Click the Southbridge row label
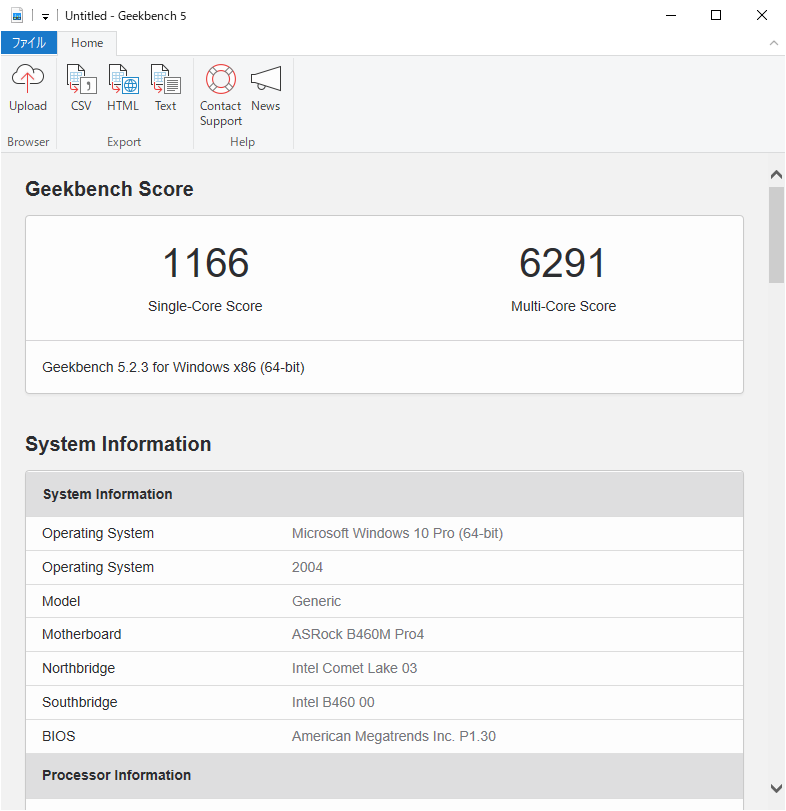 click(80, 702)
